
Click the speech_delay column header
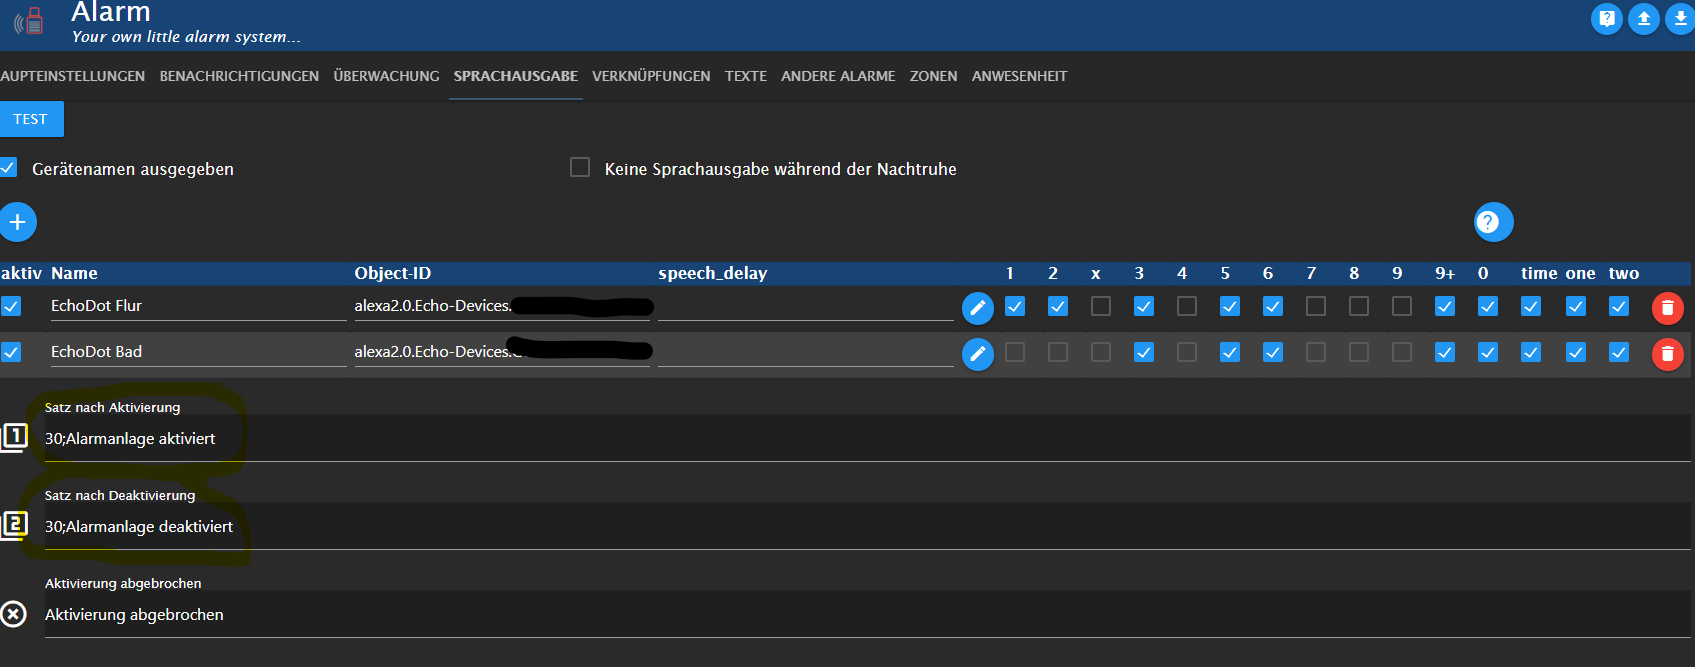pyautogui.click(x=712, y=273)
